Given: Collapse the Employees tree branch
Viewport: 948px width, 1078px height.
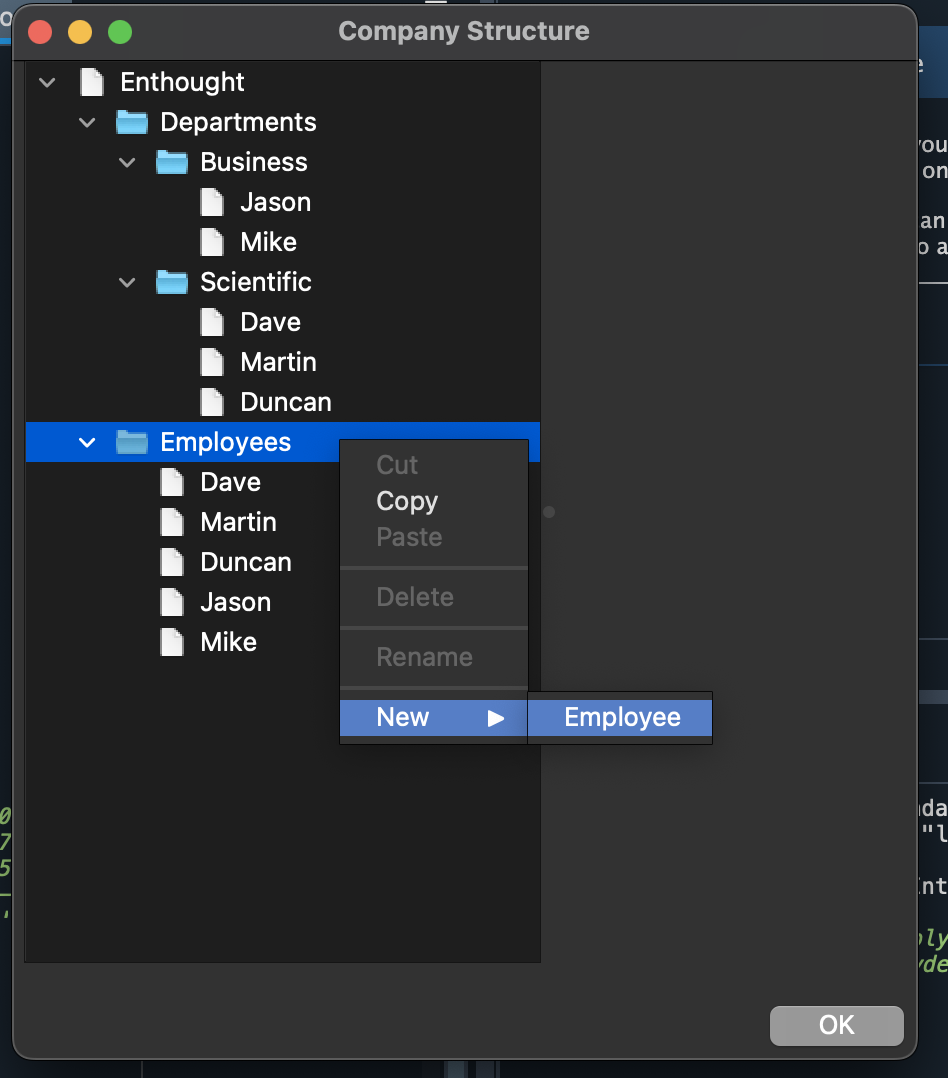Looking at the screenshot, I should click(x=86, y=441).
